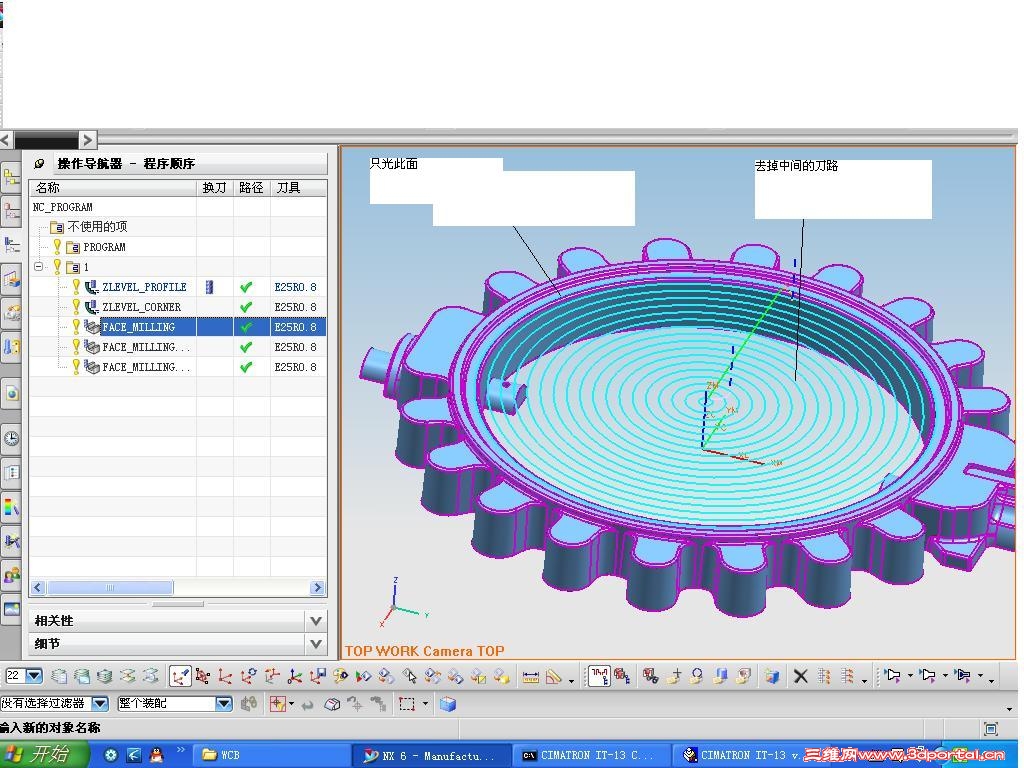The height and width of the screenshot is (768, 1024).
Task: Click the 刀具 column header
Action: click(298, 188)
